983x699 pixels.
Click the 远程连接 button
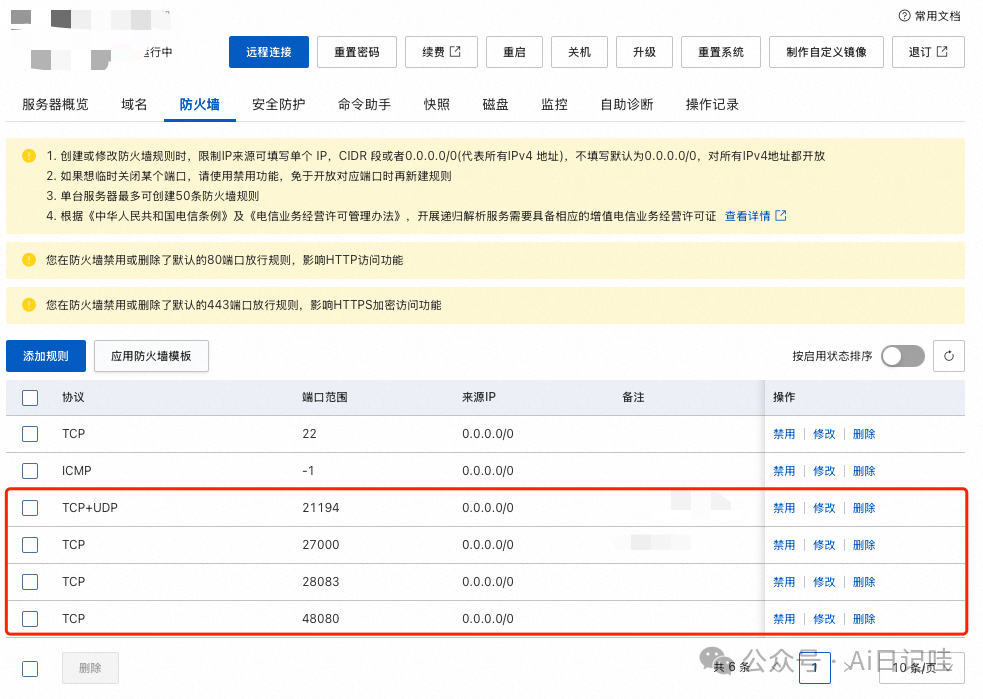pos(269,52)
